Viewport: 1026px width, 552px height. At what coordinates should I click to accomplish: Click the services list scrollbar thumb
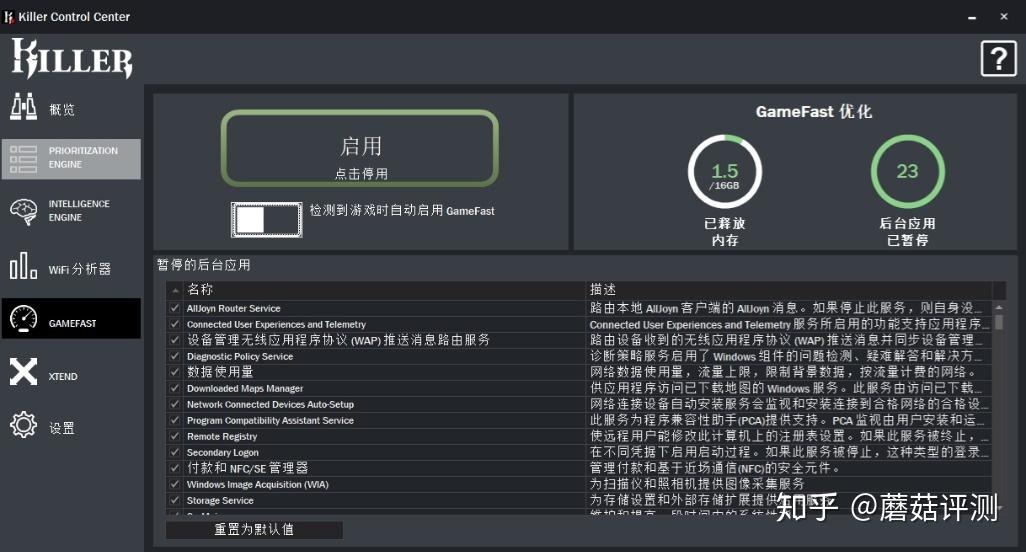click(999, 322)
